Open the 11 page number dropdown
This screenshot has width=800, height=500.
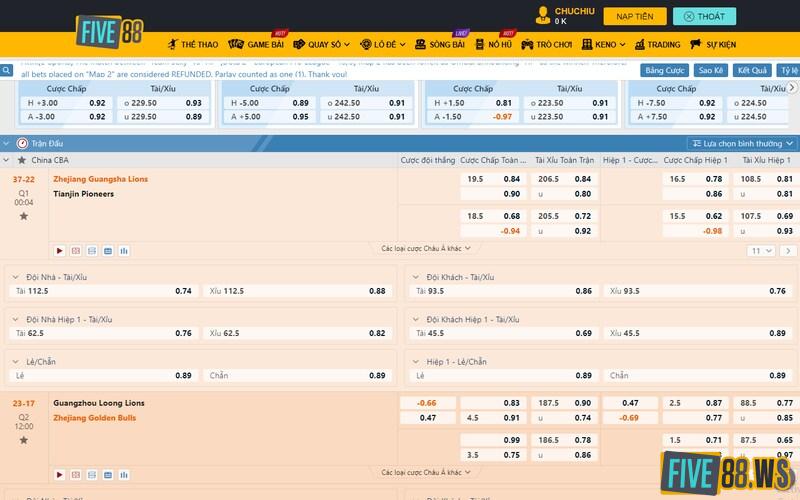point(761,251)
